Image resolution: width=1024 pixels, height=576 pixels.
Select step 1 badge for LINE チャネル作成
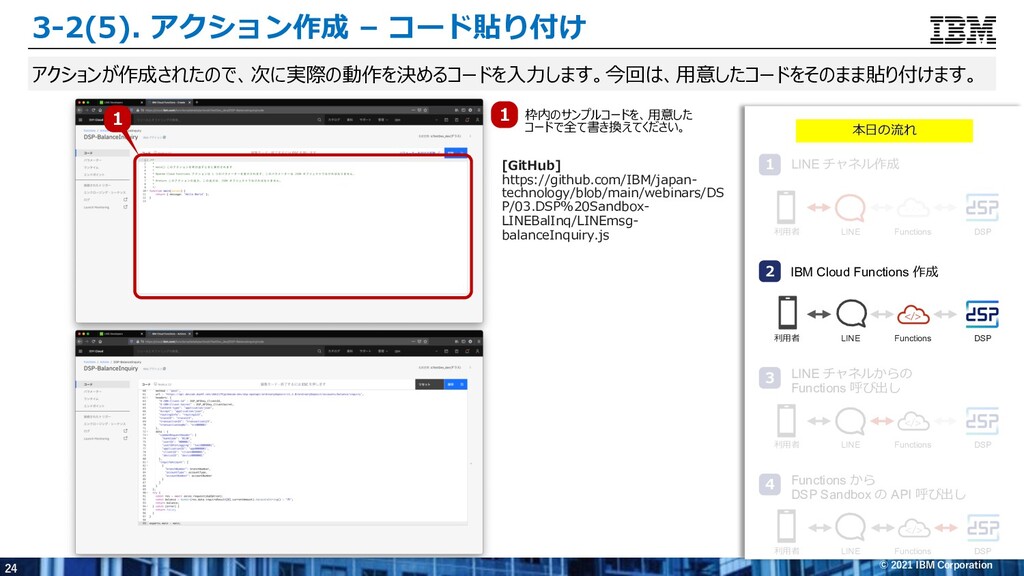tap(769, 164)
